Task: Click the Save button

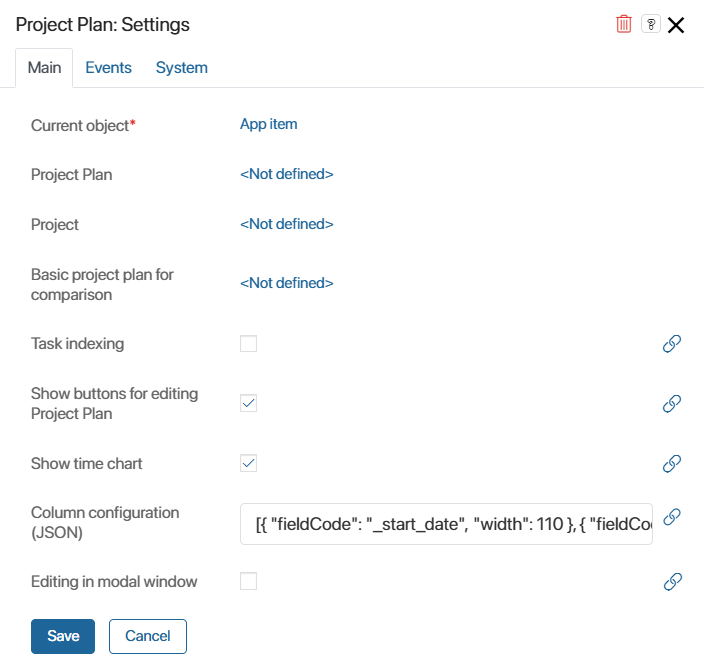Action: [63, 636]
